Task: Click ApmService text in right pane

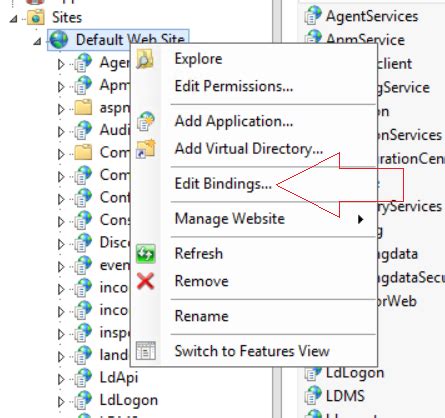Action: tap(365, 40)
